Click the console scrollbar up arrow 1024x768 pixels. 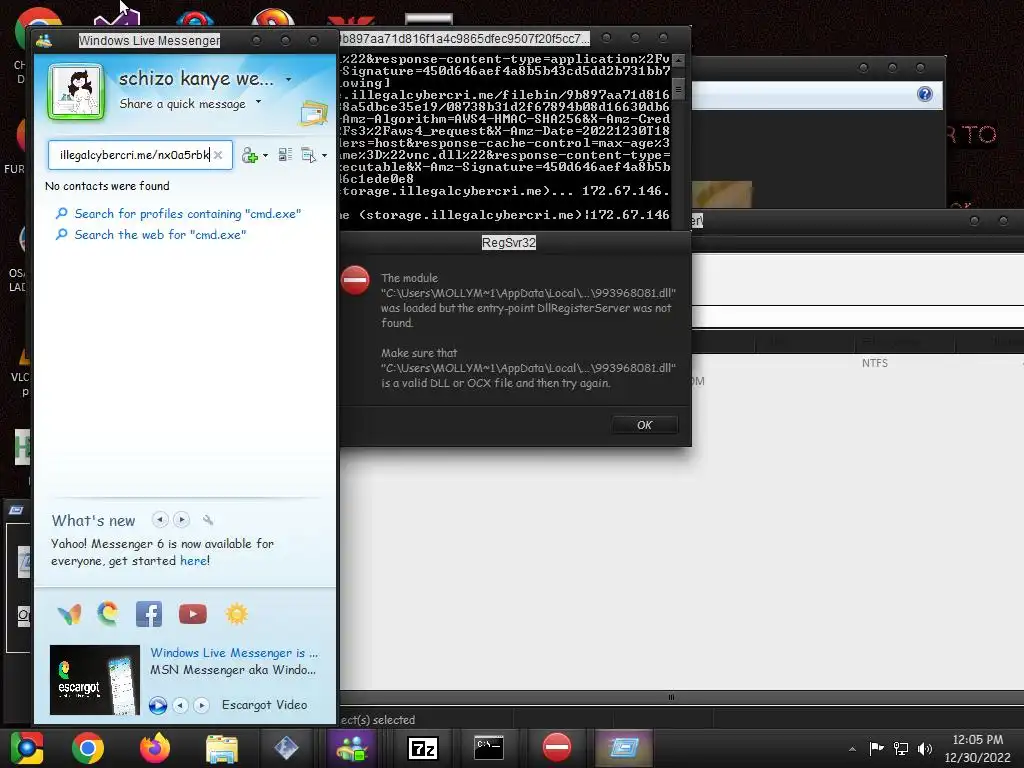click(x=679, y=60)
